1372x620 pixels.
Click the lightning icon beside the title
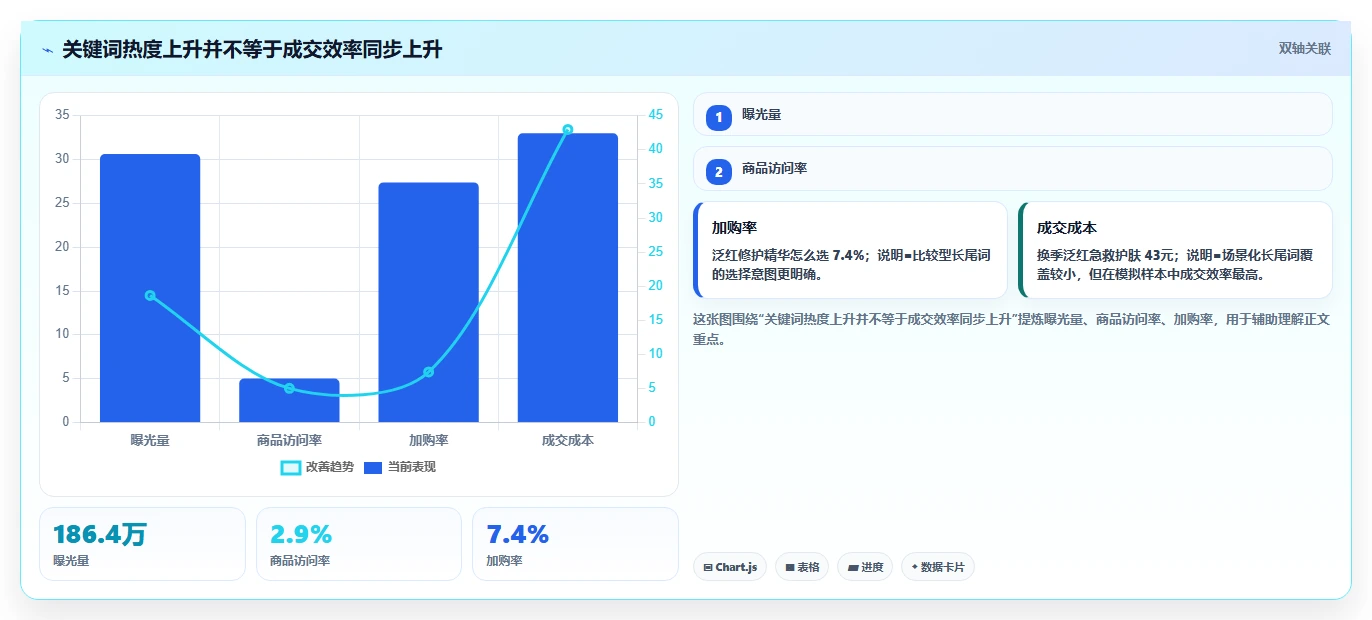point(48,50)
